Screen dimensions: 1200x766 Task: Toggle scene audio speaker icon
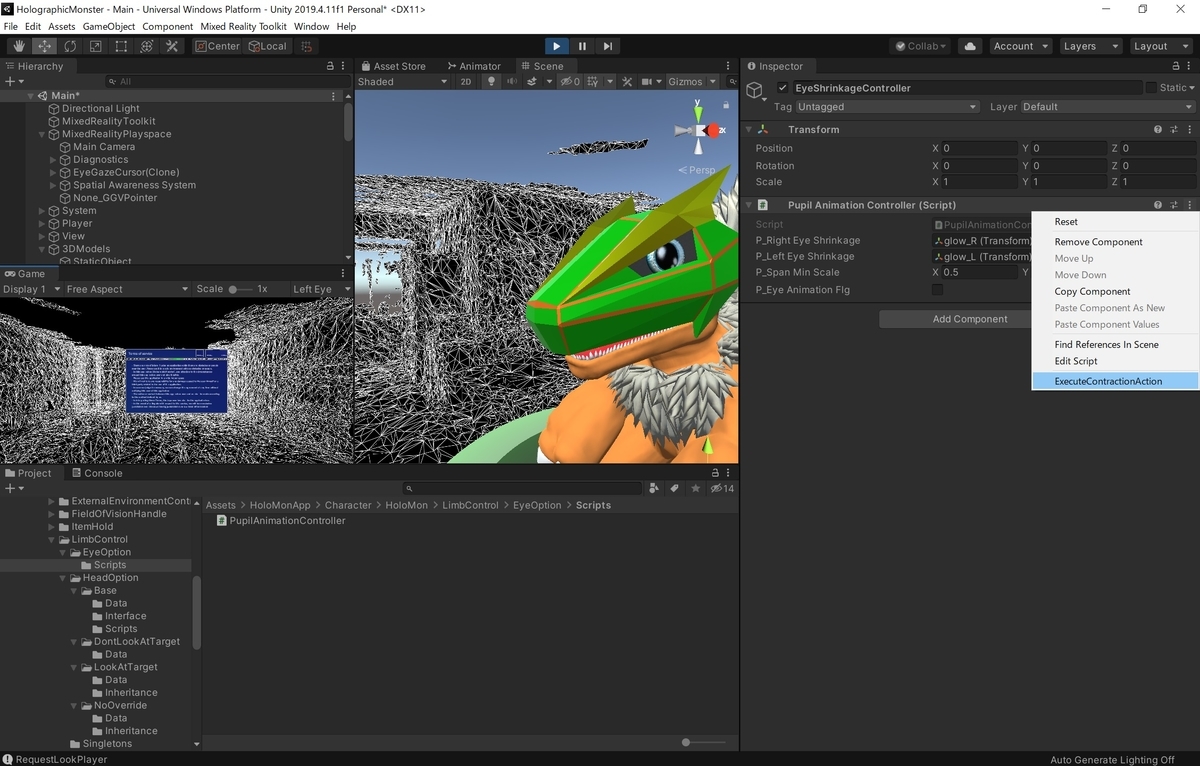511,82
